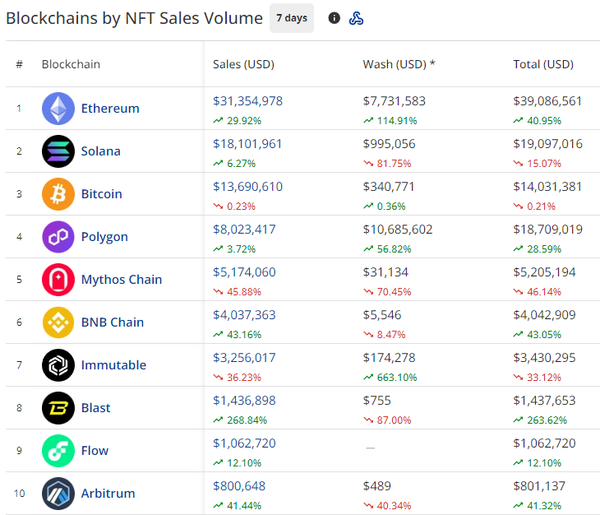Screen dimensions: 600x515
Task: Click the Solana logo icon
Action: click(58, 151)
